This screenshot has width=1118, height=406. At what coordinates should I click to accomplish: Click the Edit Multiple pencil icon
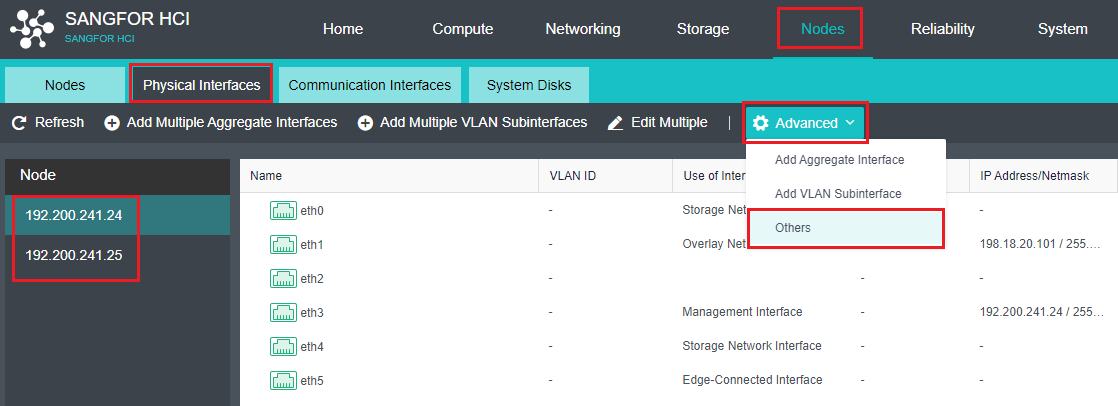click(615, 123)
